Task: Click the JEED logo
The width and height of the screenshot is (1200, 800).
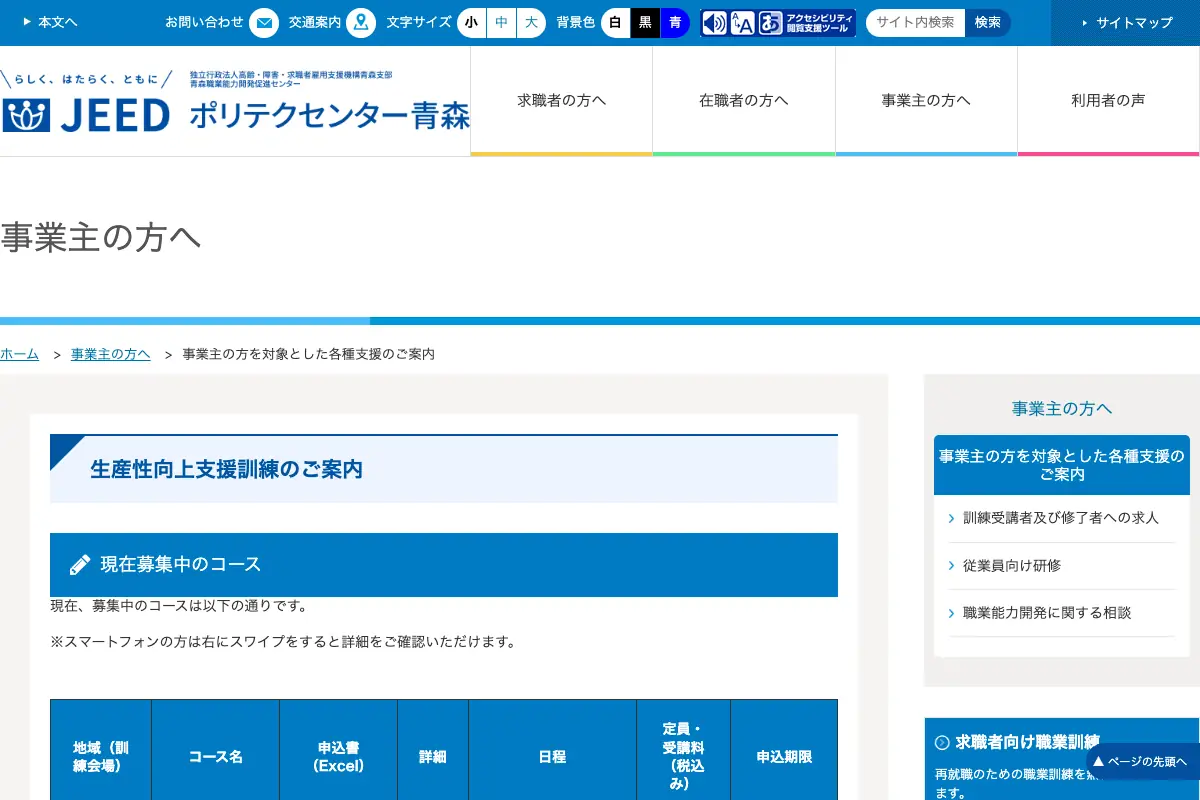Action: pyautogui.click(x=87, y=115)
